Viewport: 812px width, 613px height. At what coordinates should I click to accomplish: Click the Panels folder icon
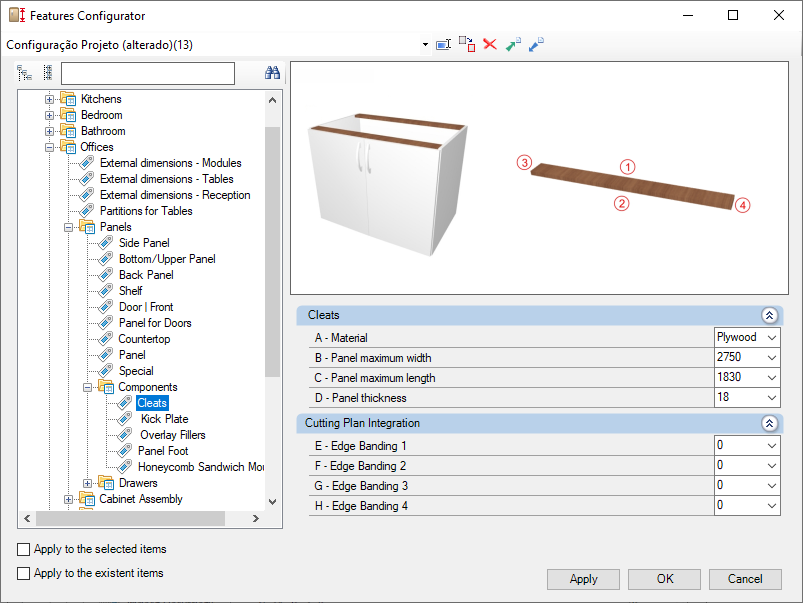(x=87, y=227)
